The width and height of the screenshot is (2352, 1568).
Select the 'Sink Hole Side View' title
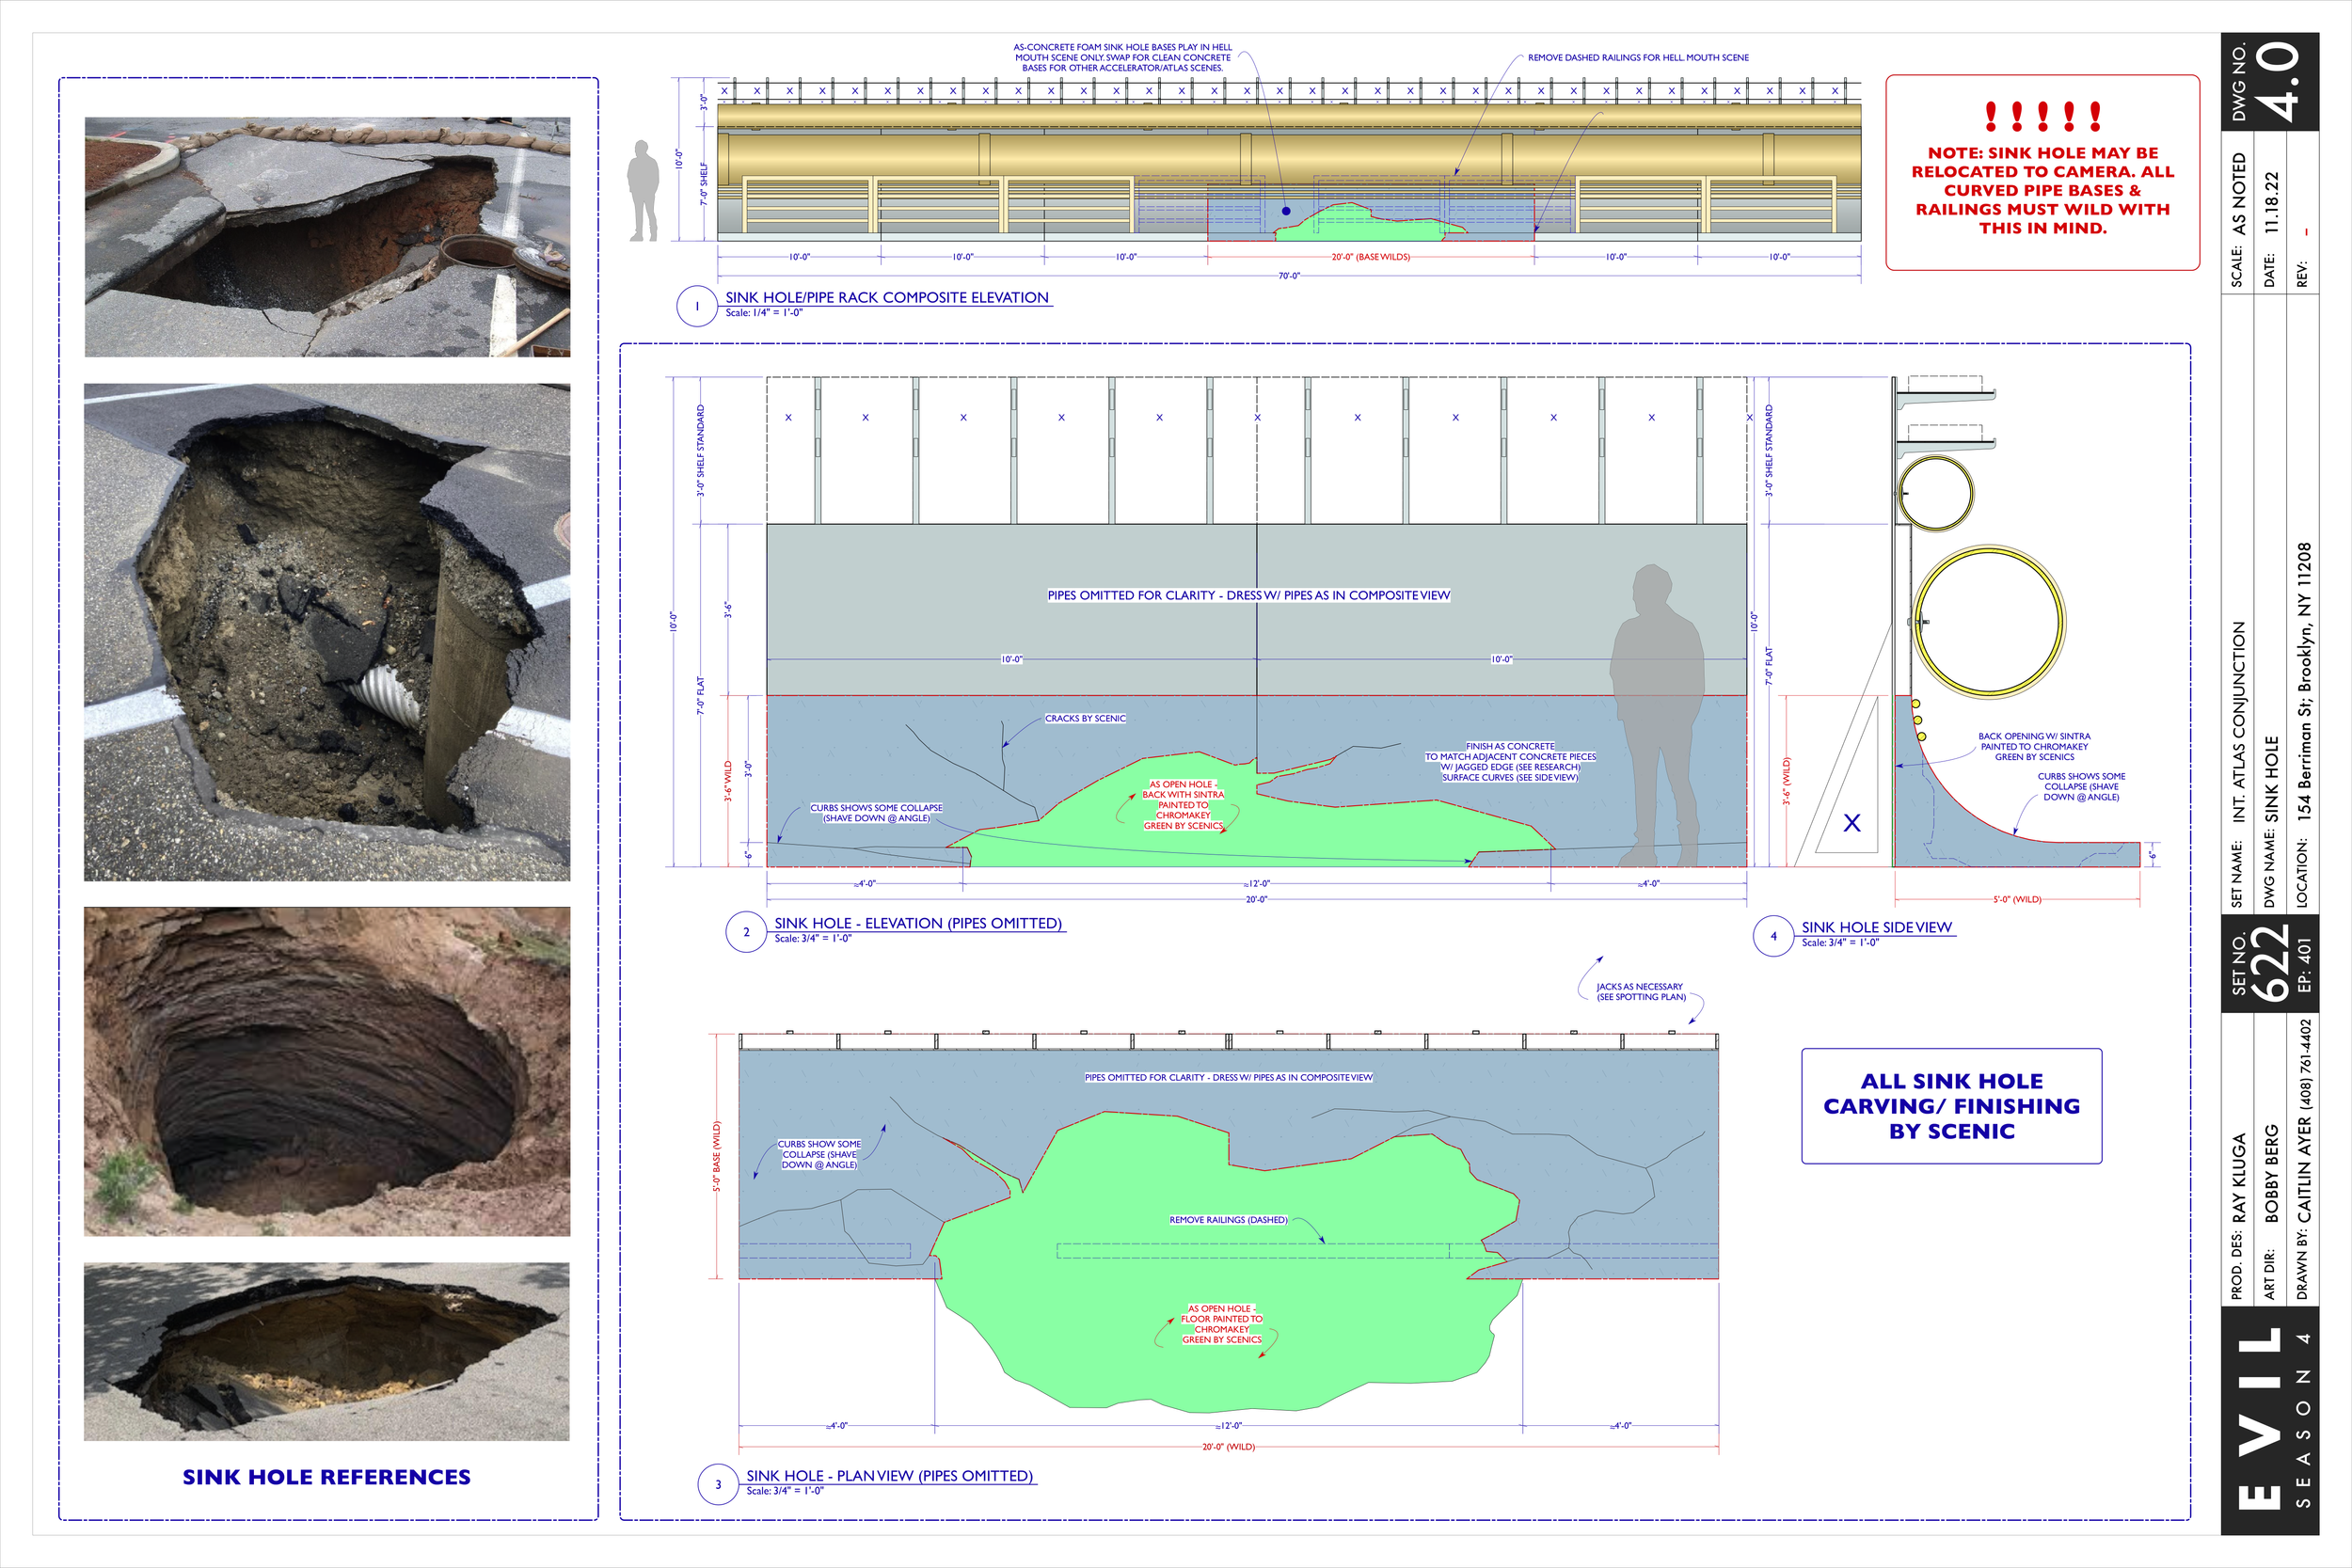click(x=1876, y=927)
